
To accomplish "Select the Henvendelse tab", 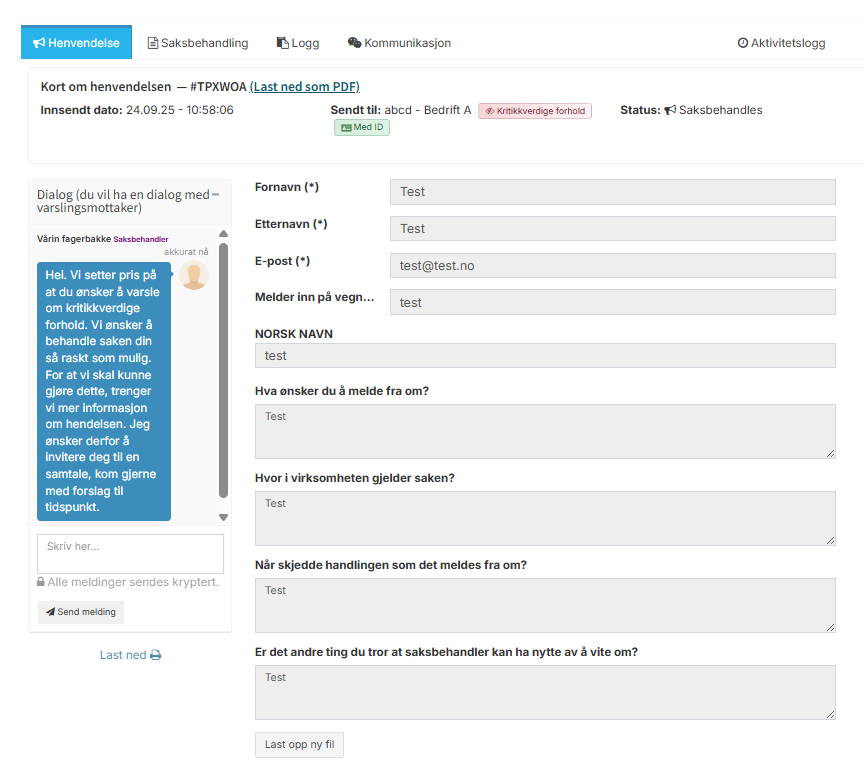I will pos(76,43).
